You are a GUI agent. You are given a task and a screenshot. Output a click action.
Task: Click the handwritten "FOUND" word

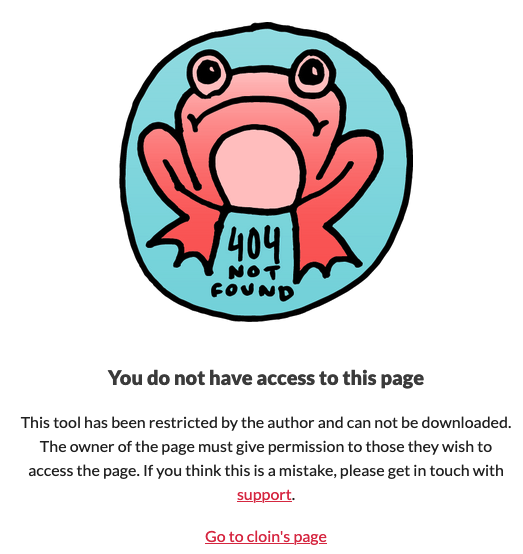(x=252, y=292)
